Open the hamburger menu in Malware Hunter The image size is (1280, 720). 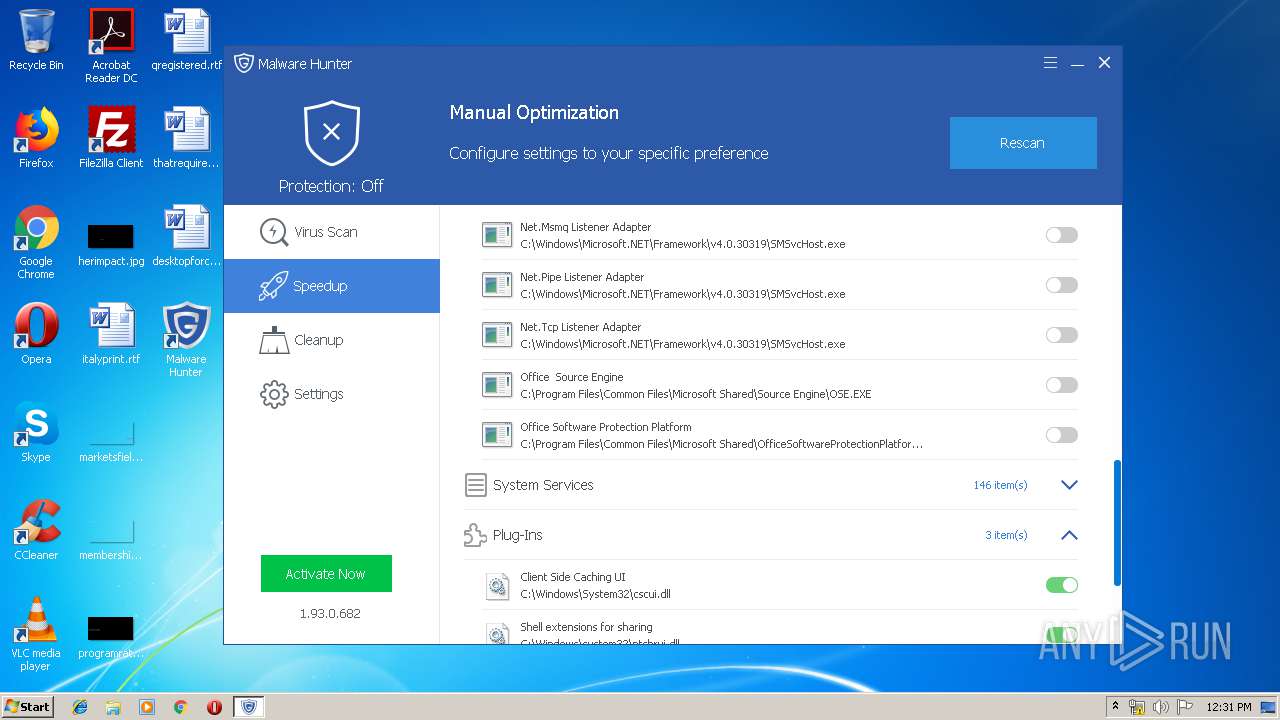point(1050,62)
